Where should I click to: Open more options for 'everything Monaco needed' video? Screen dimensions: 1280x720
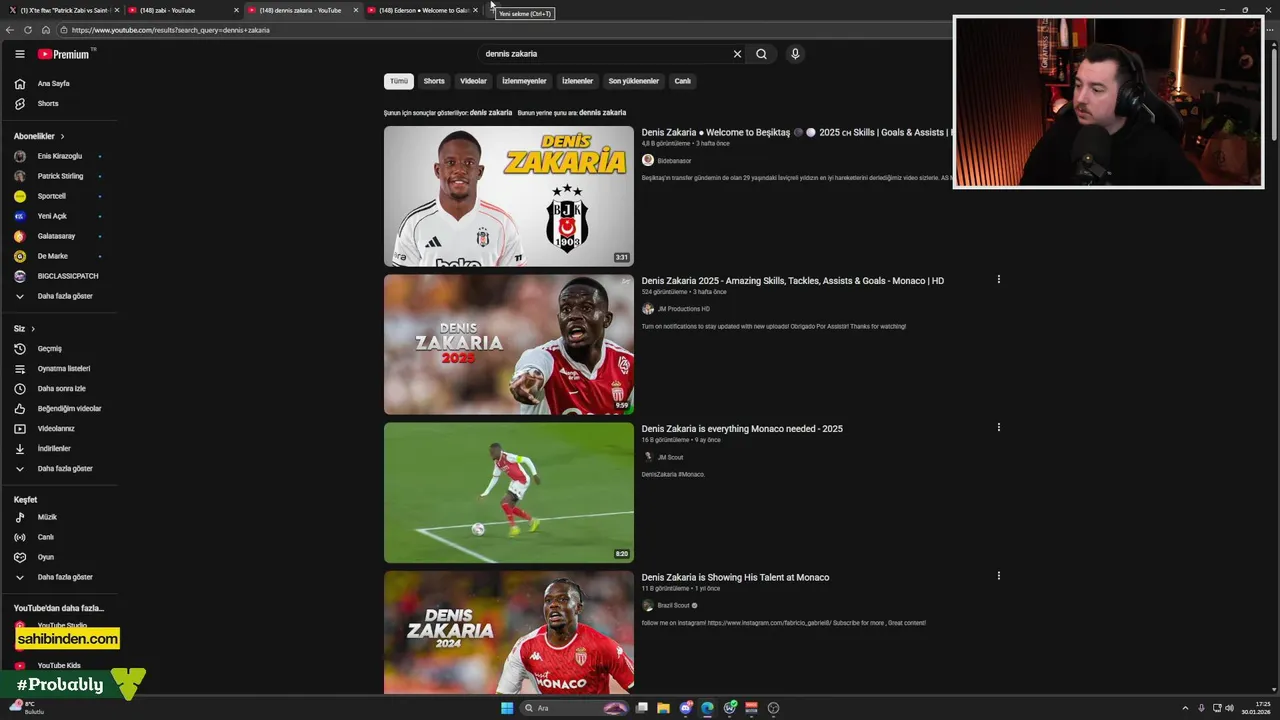tap(998, 428)
